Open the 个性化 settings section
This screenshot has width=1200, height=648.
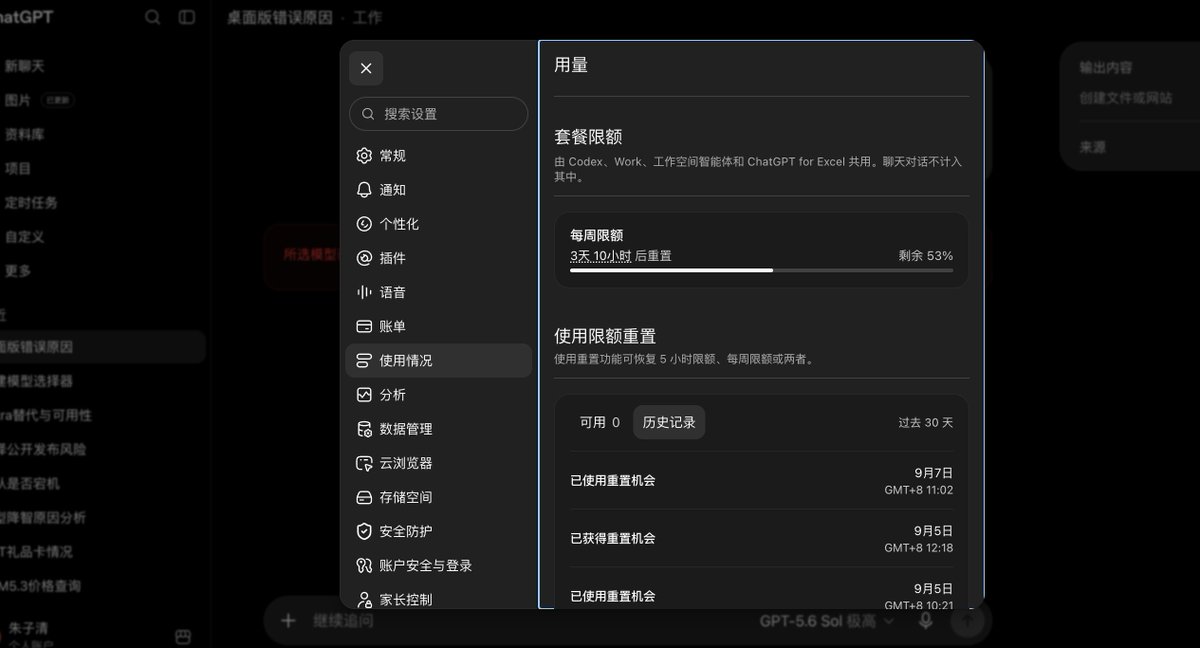(438, 224)
